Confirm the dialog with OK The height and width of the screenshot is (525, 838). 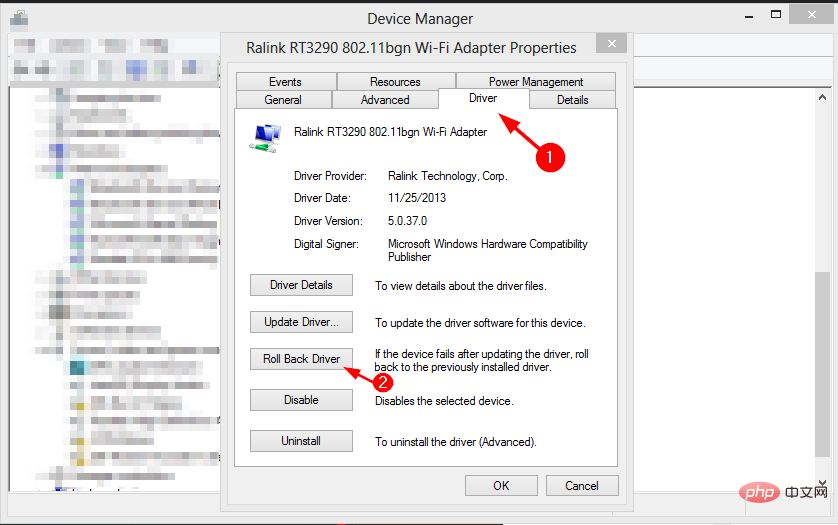click(x=501, y=485)
